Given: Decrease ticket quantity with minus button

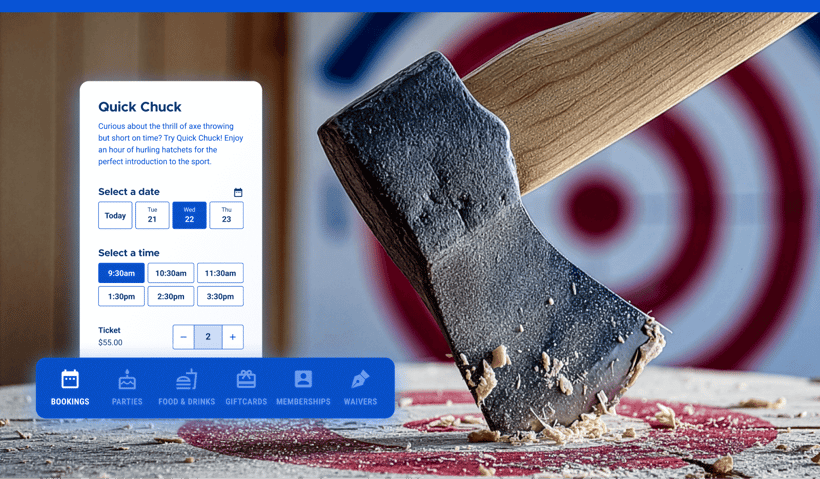Looking at the screenshot, I should 183,337.
